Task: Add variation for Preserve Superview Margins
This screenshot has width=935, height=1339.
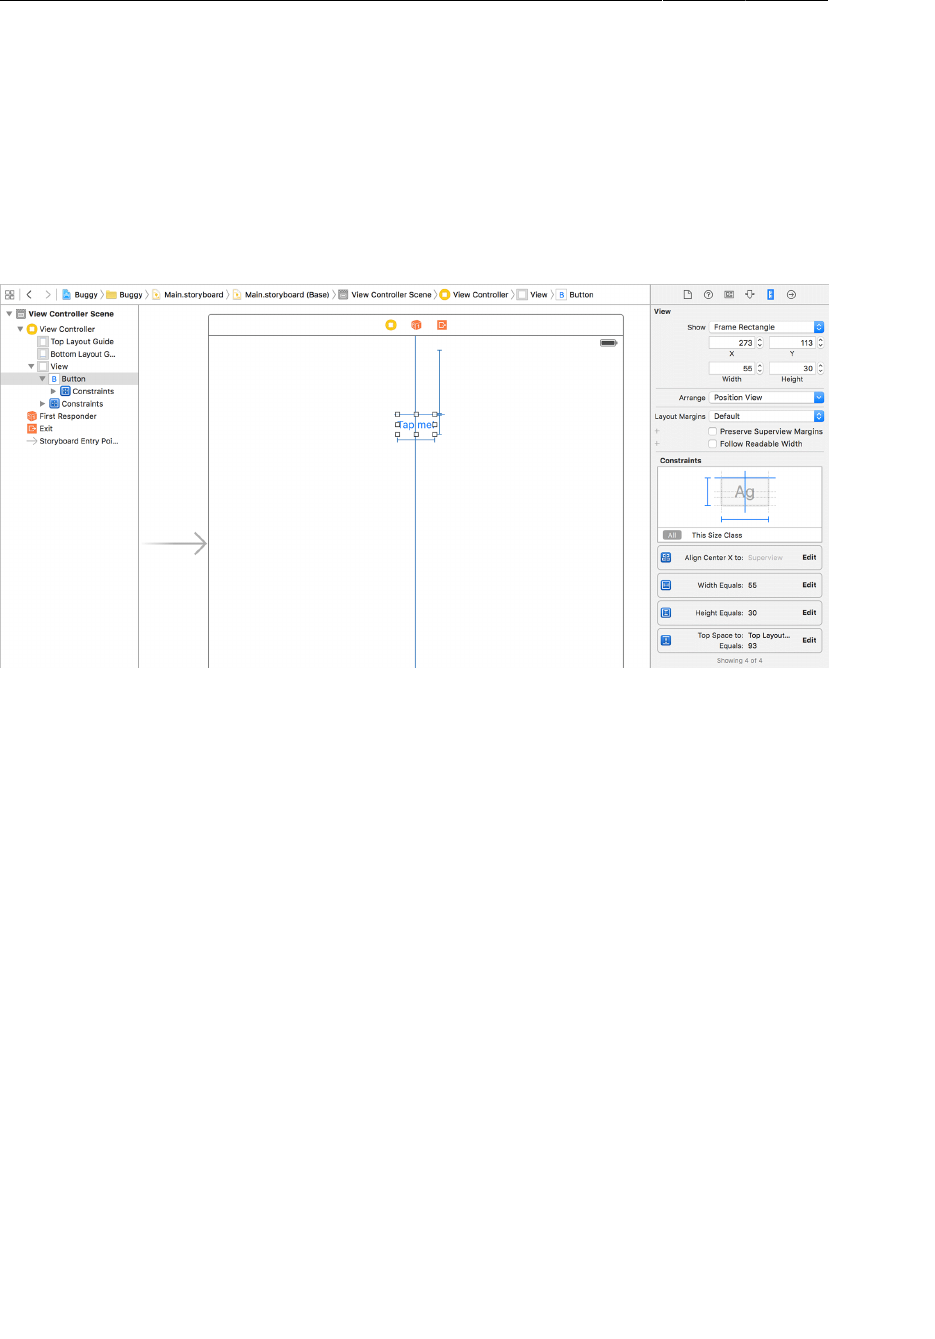Action: point(657,432)
